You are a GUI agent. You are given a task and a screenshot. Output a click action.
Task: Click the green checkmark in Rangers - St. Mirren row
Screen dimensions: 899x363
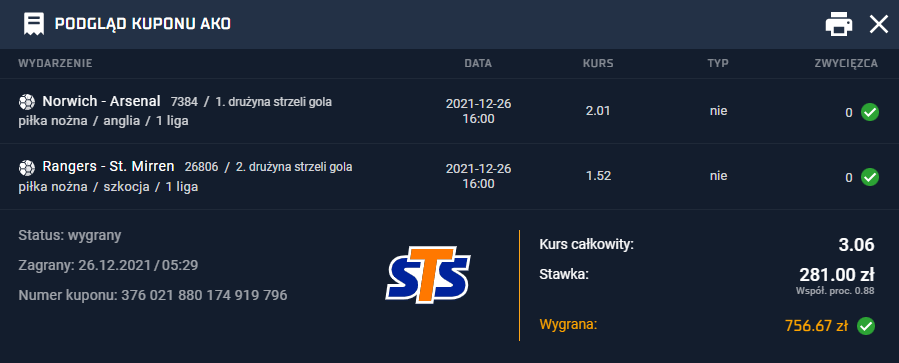[x=870, y=177]
